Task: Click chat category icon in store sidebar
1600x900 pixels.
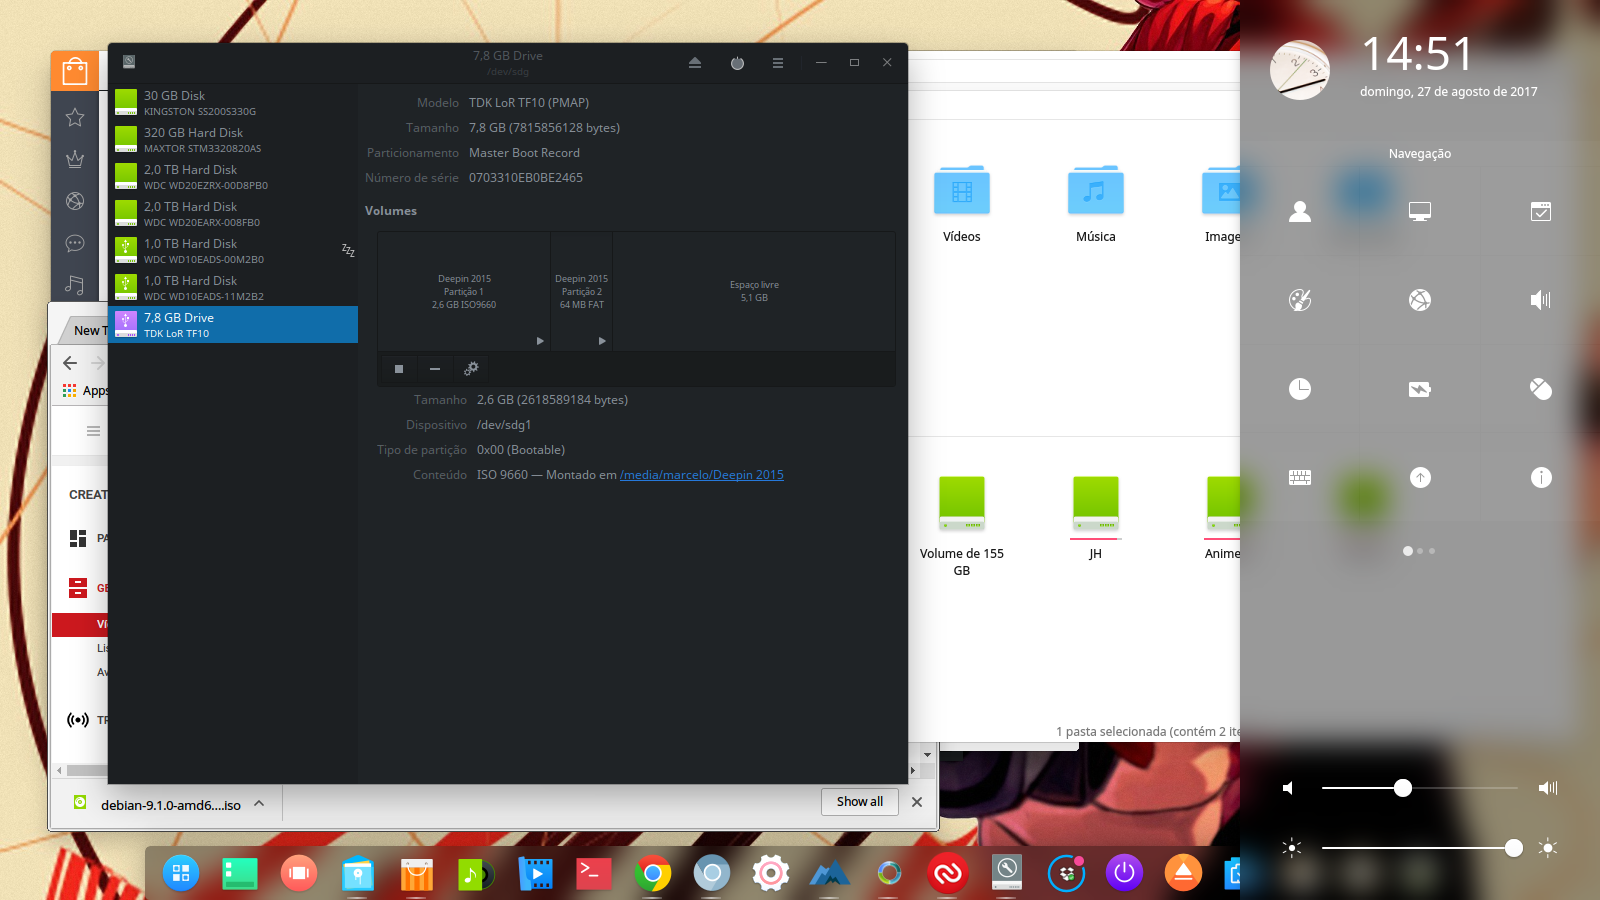Action: pos(75,243)
